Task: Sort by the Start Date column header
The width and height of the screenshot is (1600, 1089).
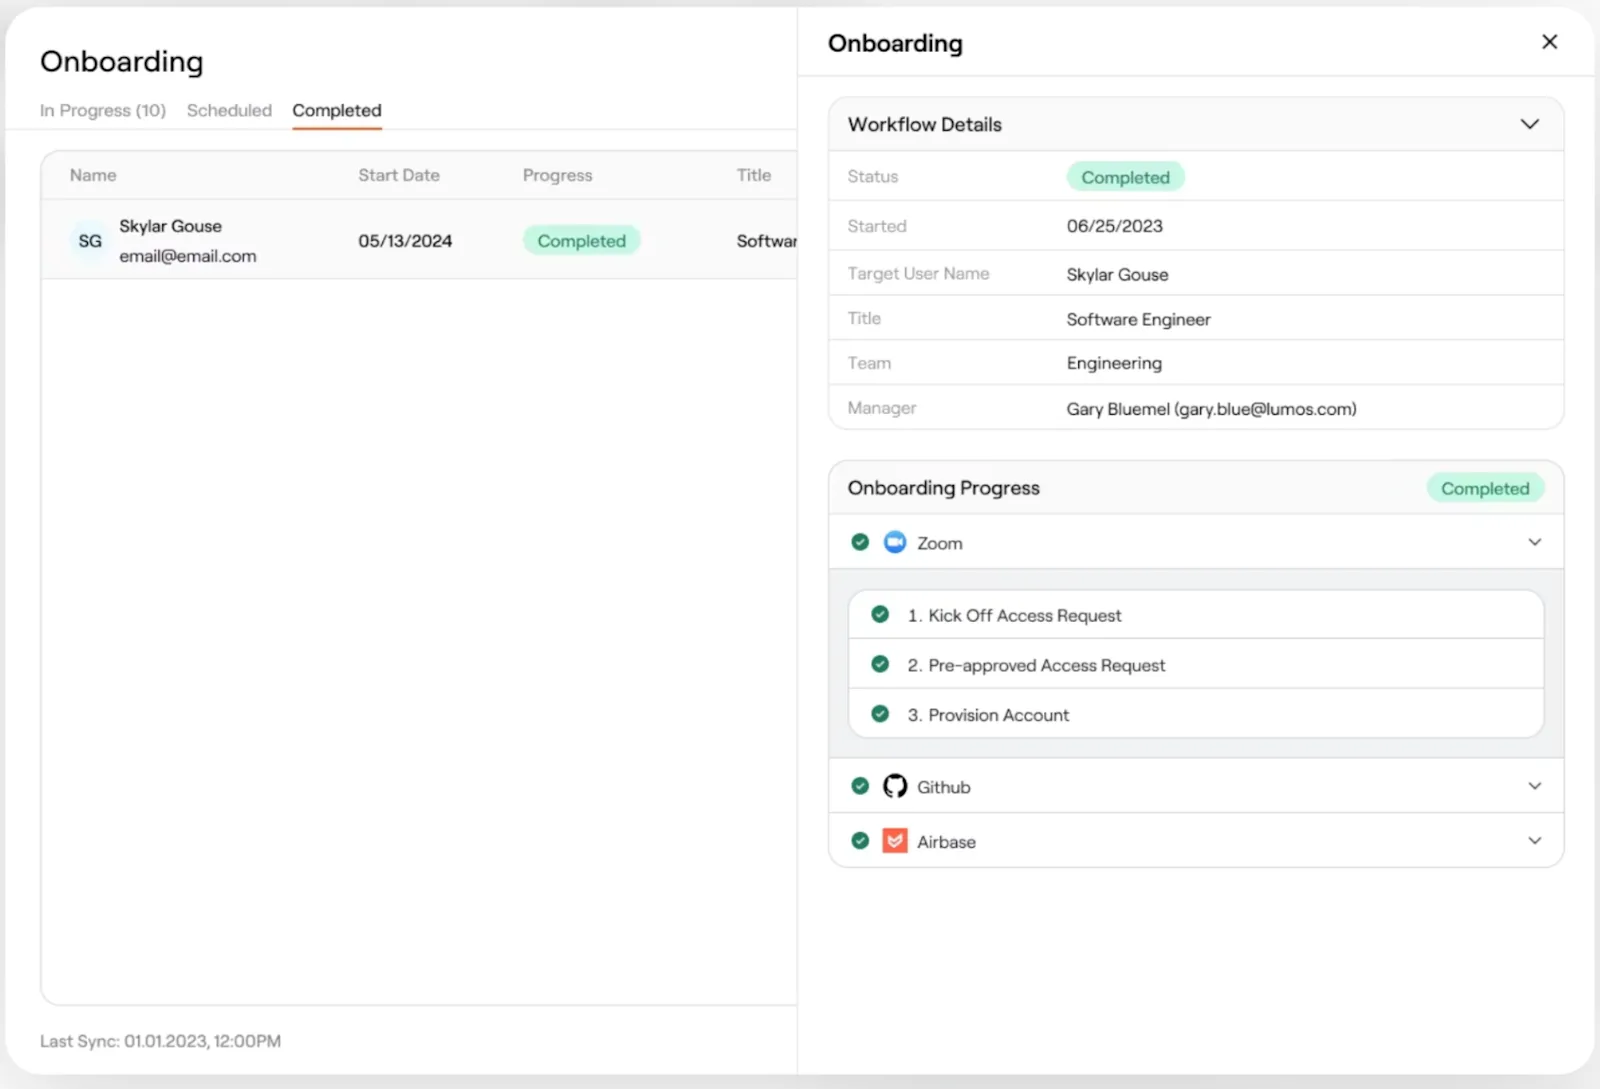Action: point(399,175)
